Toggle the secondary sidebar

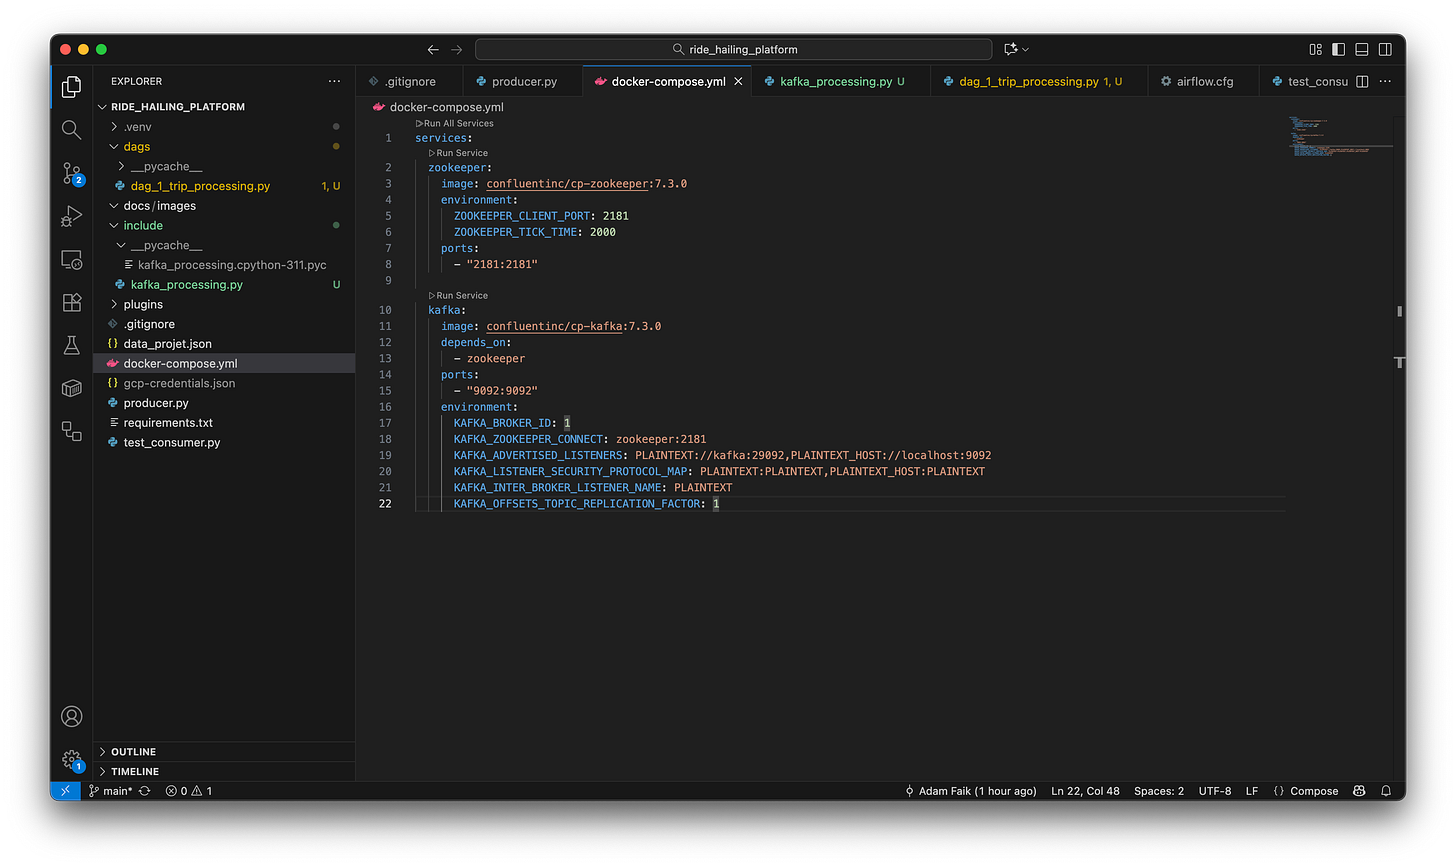[1384, 48]
